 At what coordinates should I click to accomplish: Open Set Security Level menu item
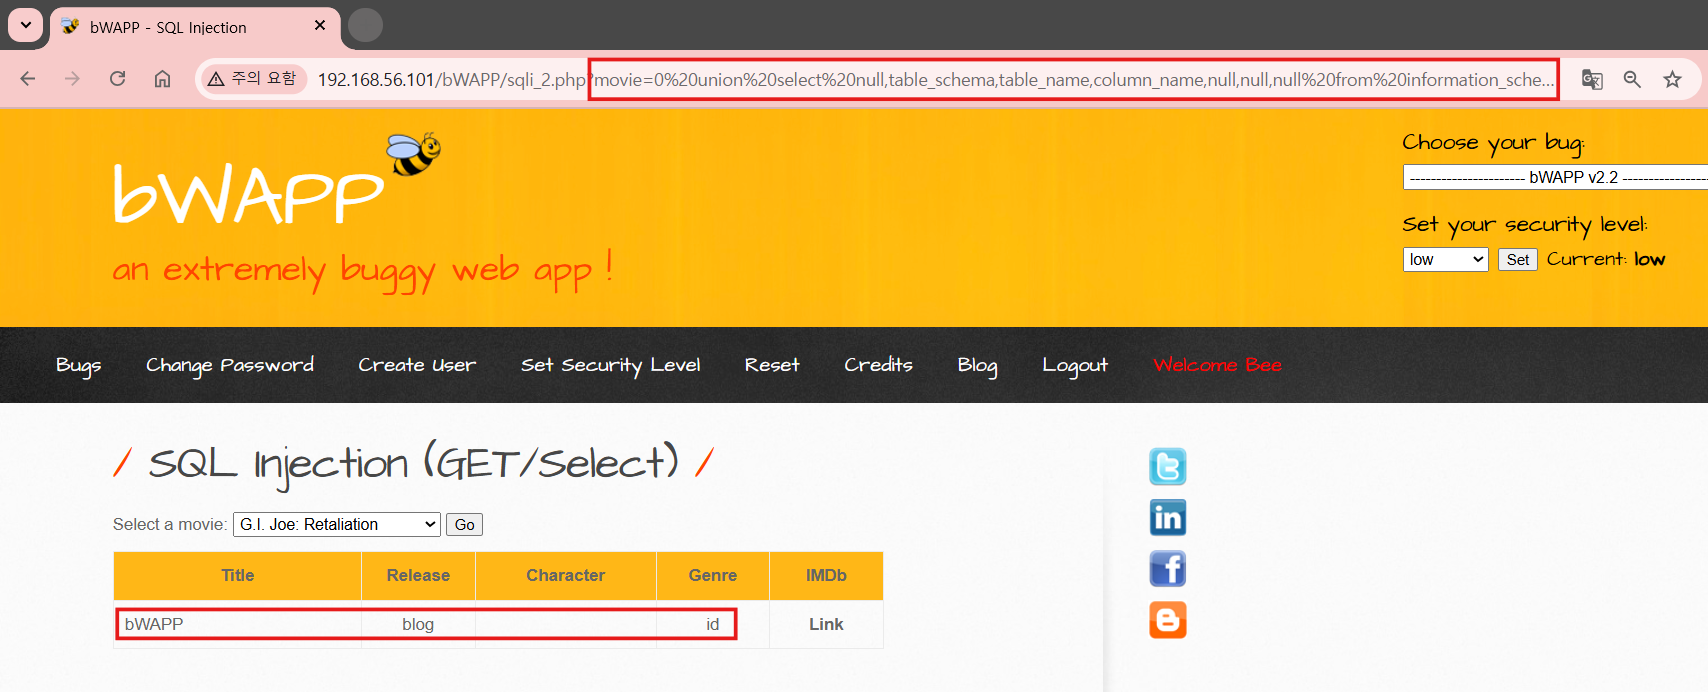[610, 366]
